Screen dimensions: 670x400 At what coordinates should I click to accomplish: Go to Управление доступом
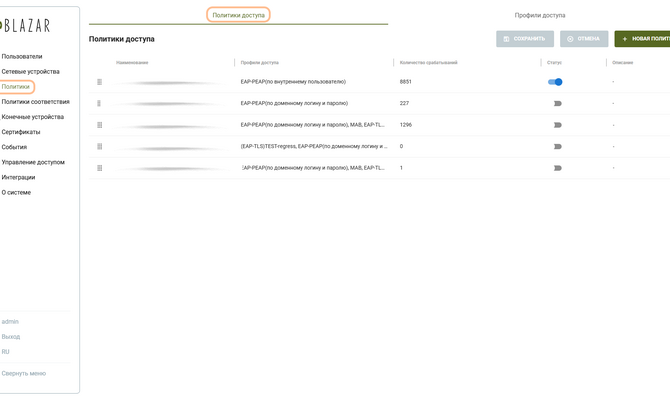point(33,162)
